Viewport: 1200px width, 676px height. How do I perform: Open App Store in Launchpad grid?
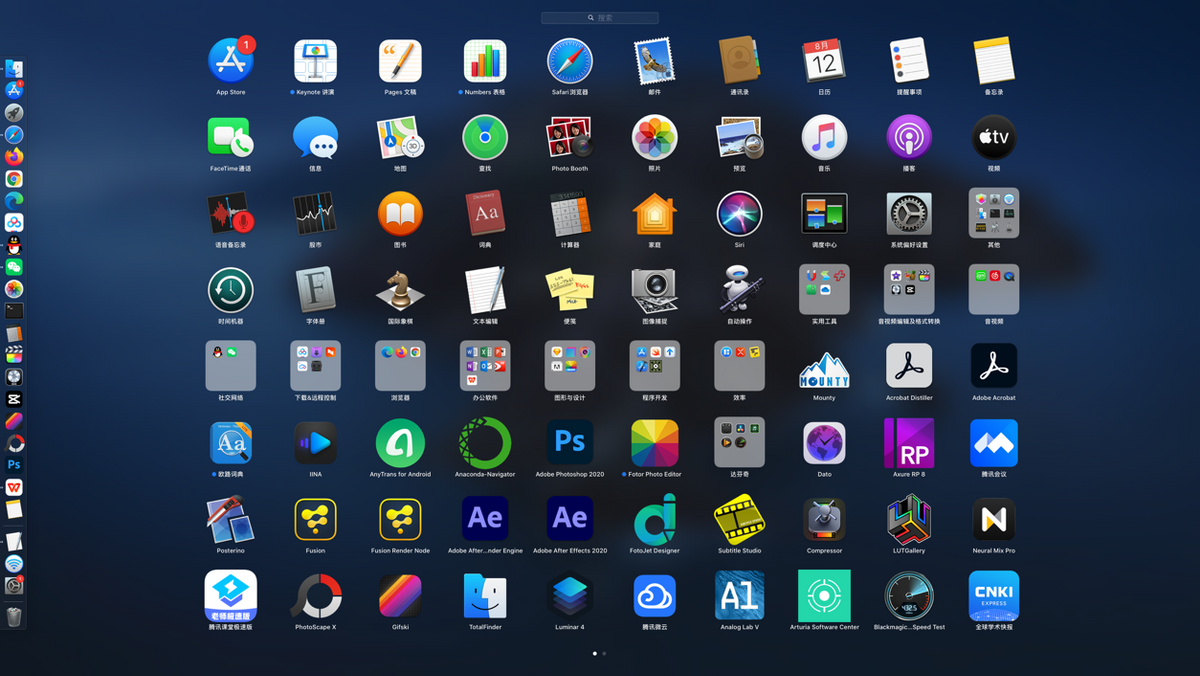230,60
